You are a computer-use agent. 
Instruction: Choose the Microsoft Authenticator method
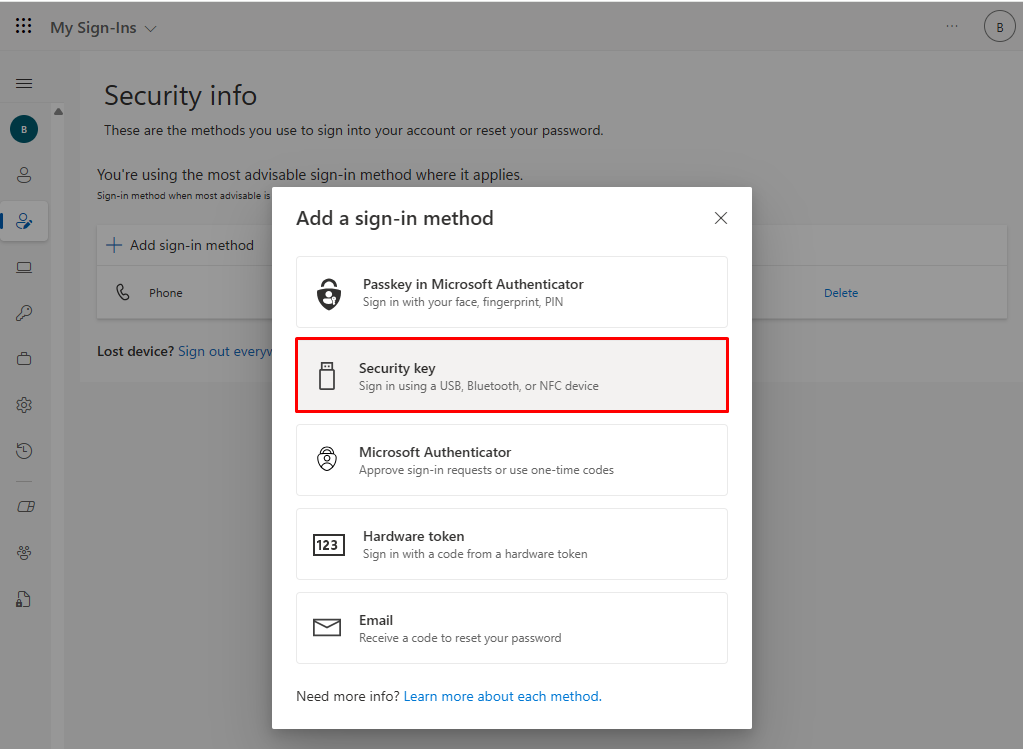tap(511, 460)
